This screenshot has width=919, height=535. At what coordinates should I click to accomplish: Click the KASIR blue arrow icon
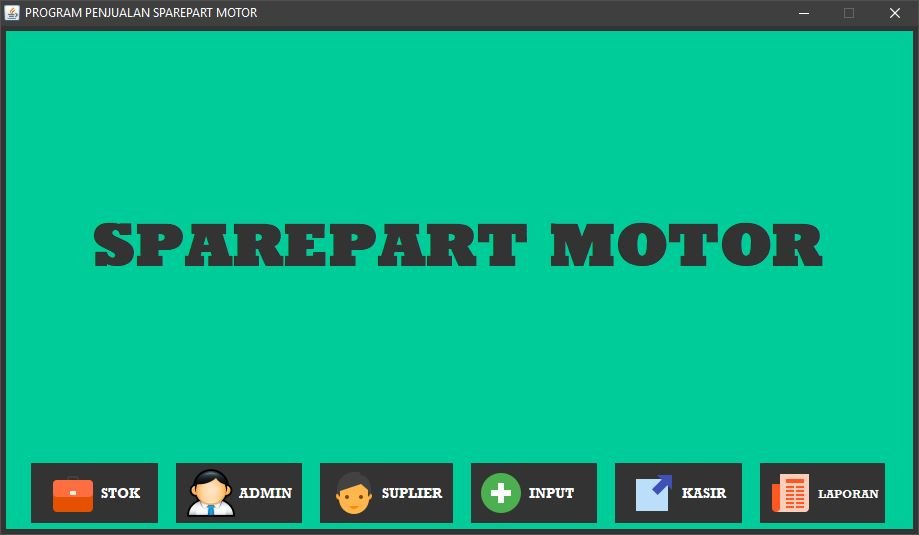tap(654, 493)
